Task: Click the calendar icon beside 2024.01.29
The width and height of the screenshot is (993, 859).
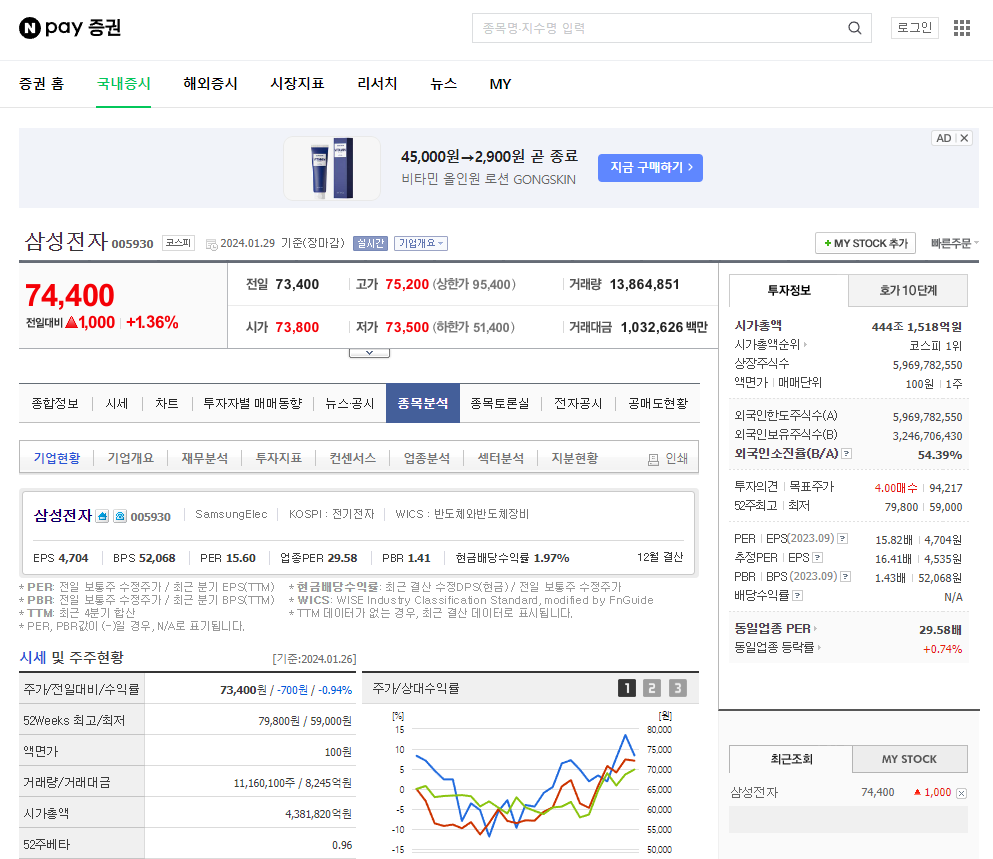Action: click(x=213, y=243)
